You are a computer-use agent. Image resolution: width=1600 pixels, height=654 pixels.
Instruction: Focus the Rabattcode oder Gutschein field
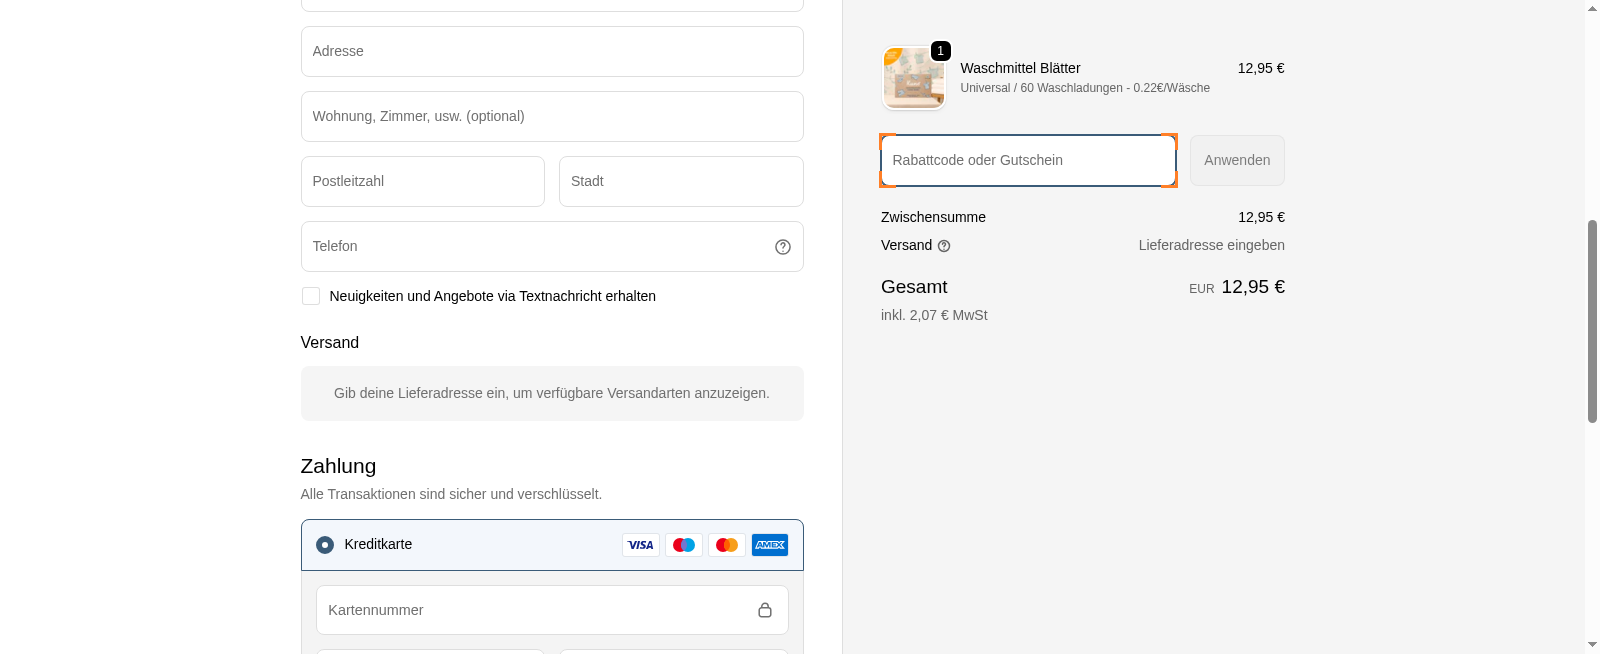point(1028,160)
